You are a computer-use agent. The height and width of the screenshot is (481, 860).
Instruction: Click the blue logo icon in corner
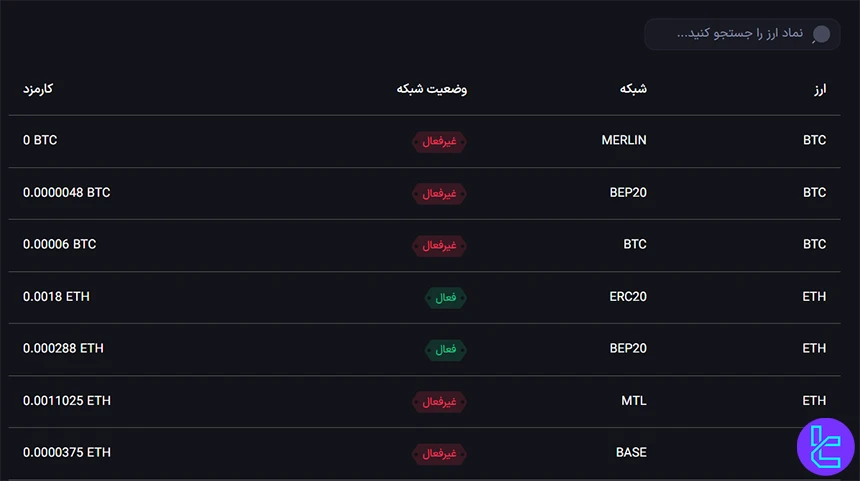(x=825, y=447)
